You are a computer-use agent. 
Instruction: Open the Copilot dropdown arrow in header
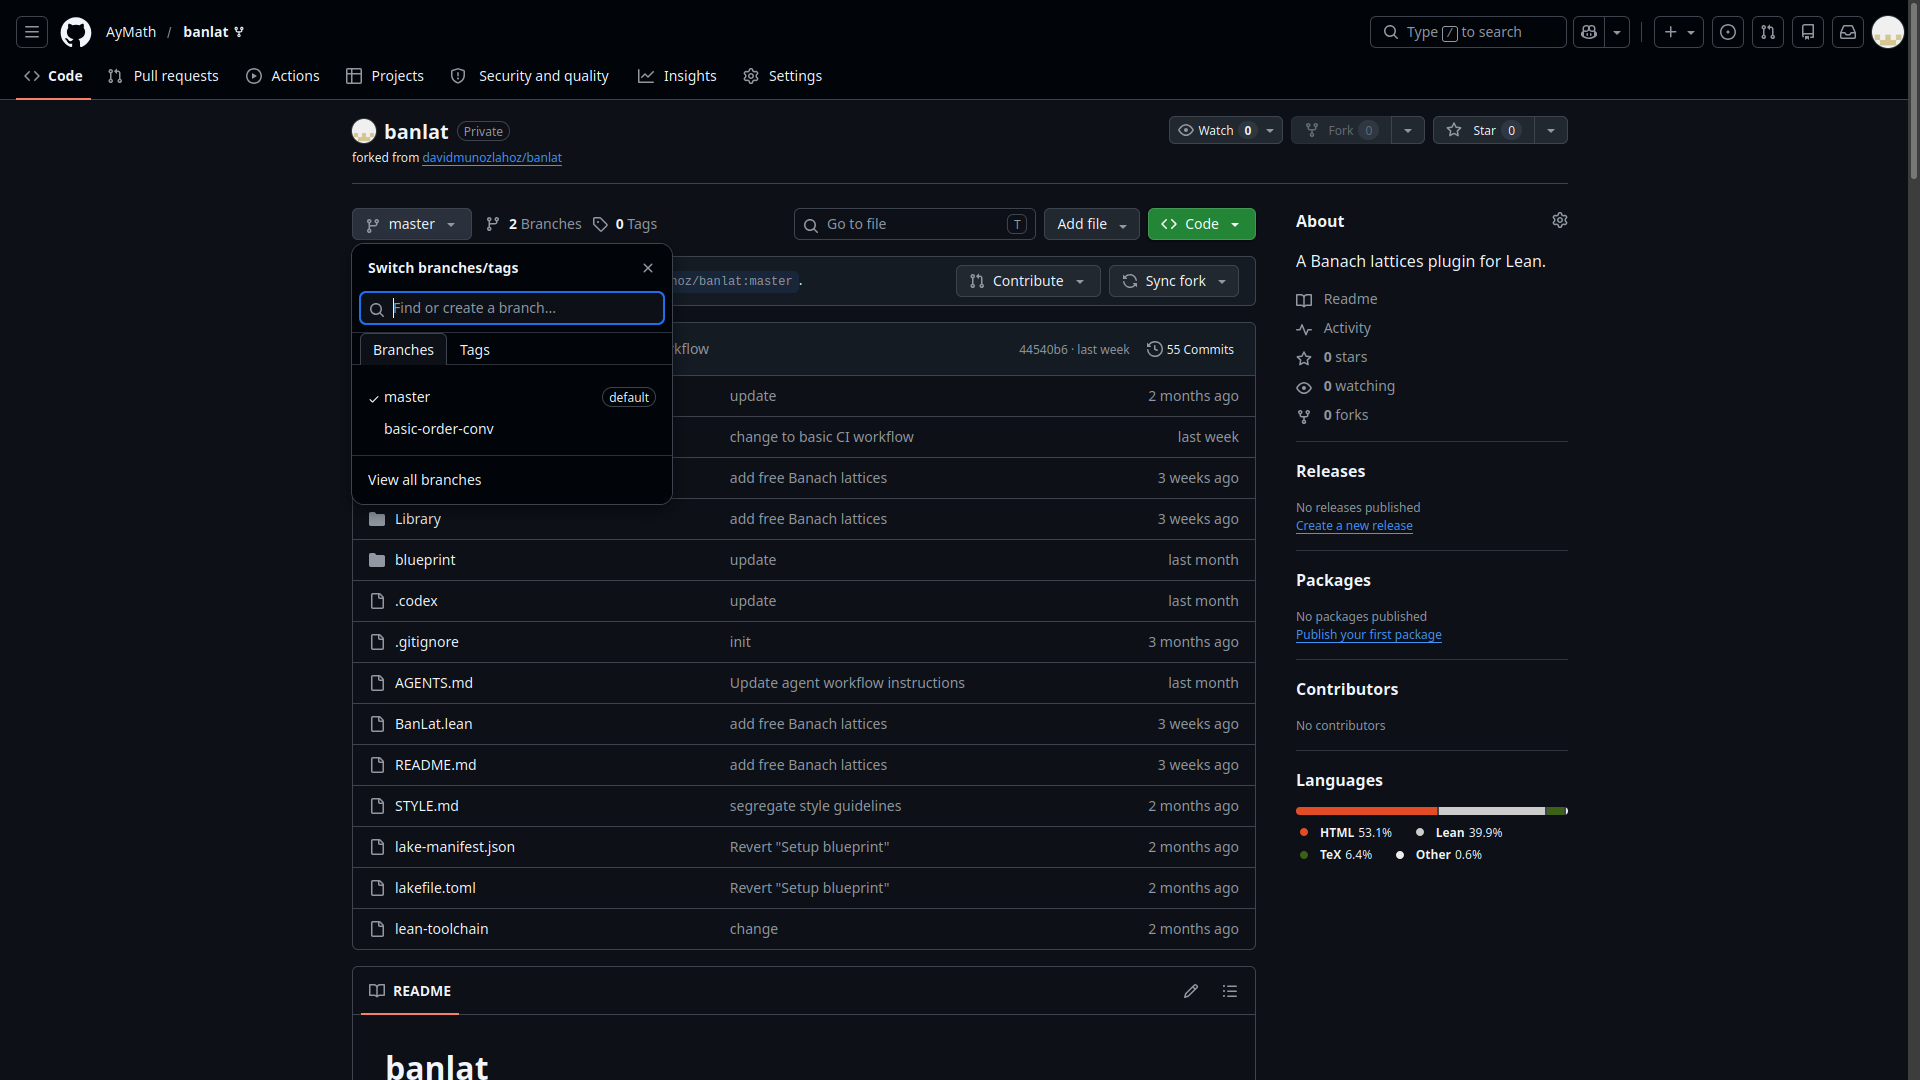point(1617,32)
